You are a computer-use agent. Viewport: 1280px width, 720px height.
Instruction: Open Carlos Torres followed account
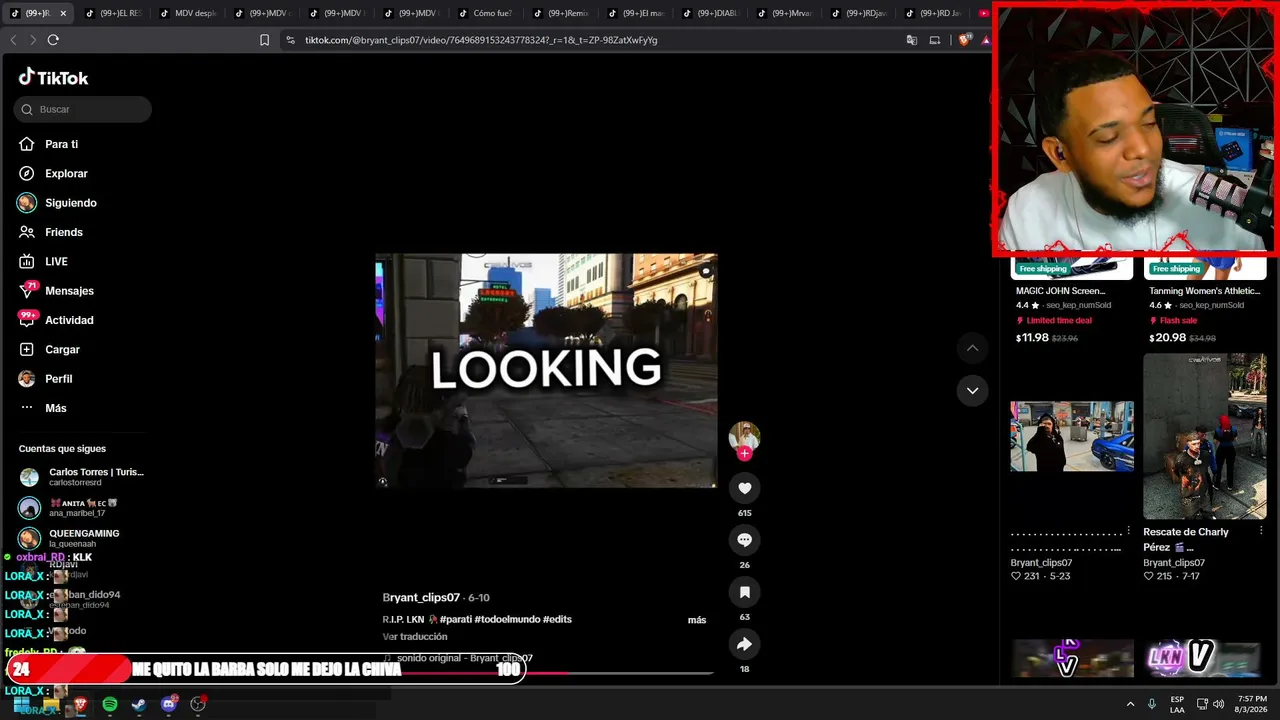coord(82,477)
